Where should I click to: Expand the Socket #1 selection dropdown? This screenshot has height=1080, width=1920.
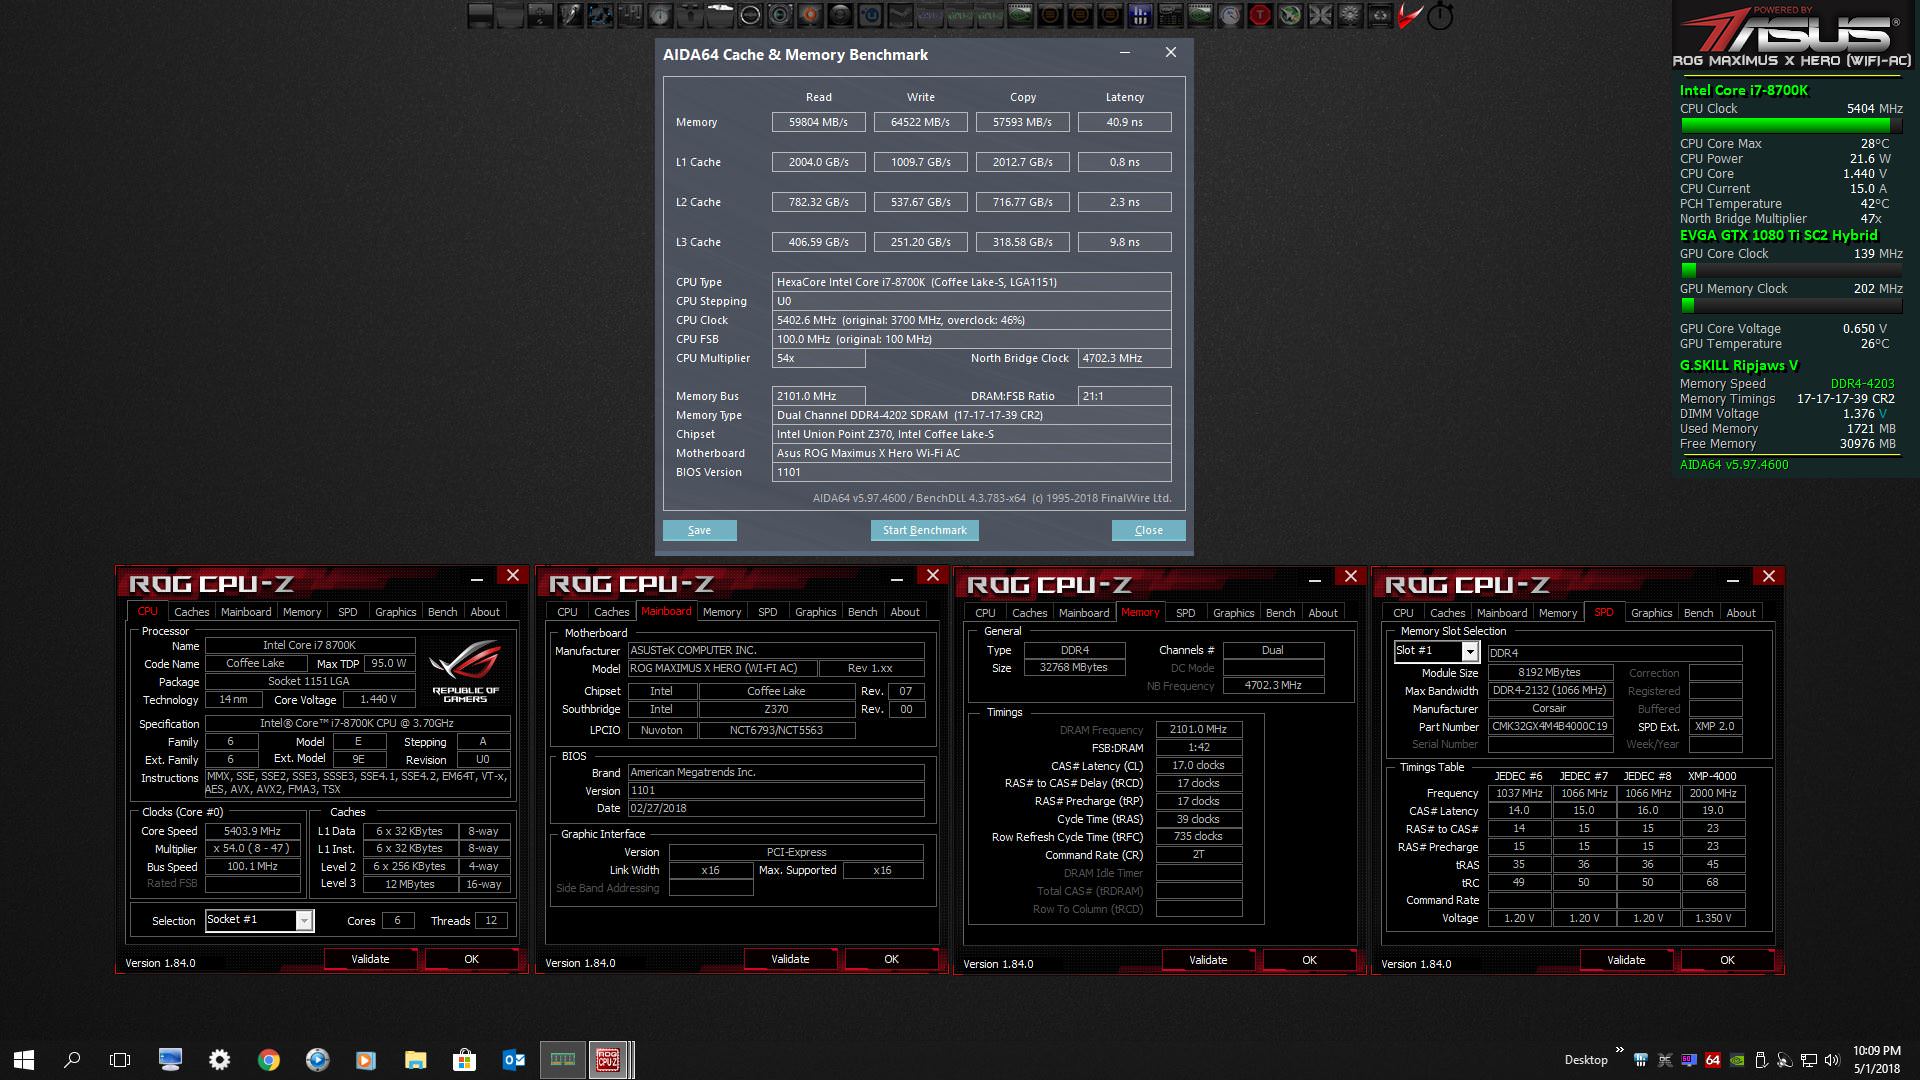click(x=304, y=921)
